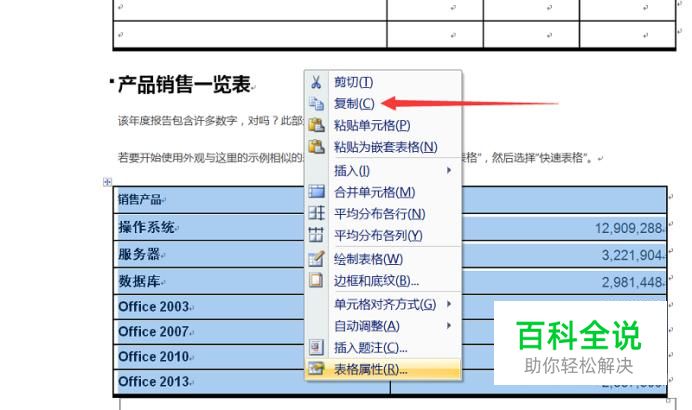692x410 pixels.
Task: Click the heading 产品销售一览表
Action: click(x=184, y=84)
